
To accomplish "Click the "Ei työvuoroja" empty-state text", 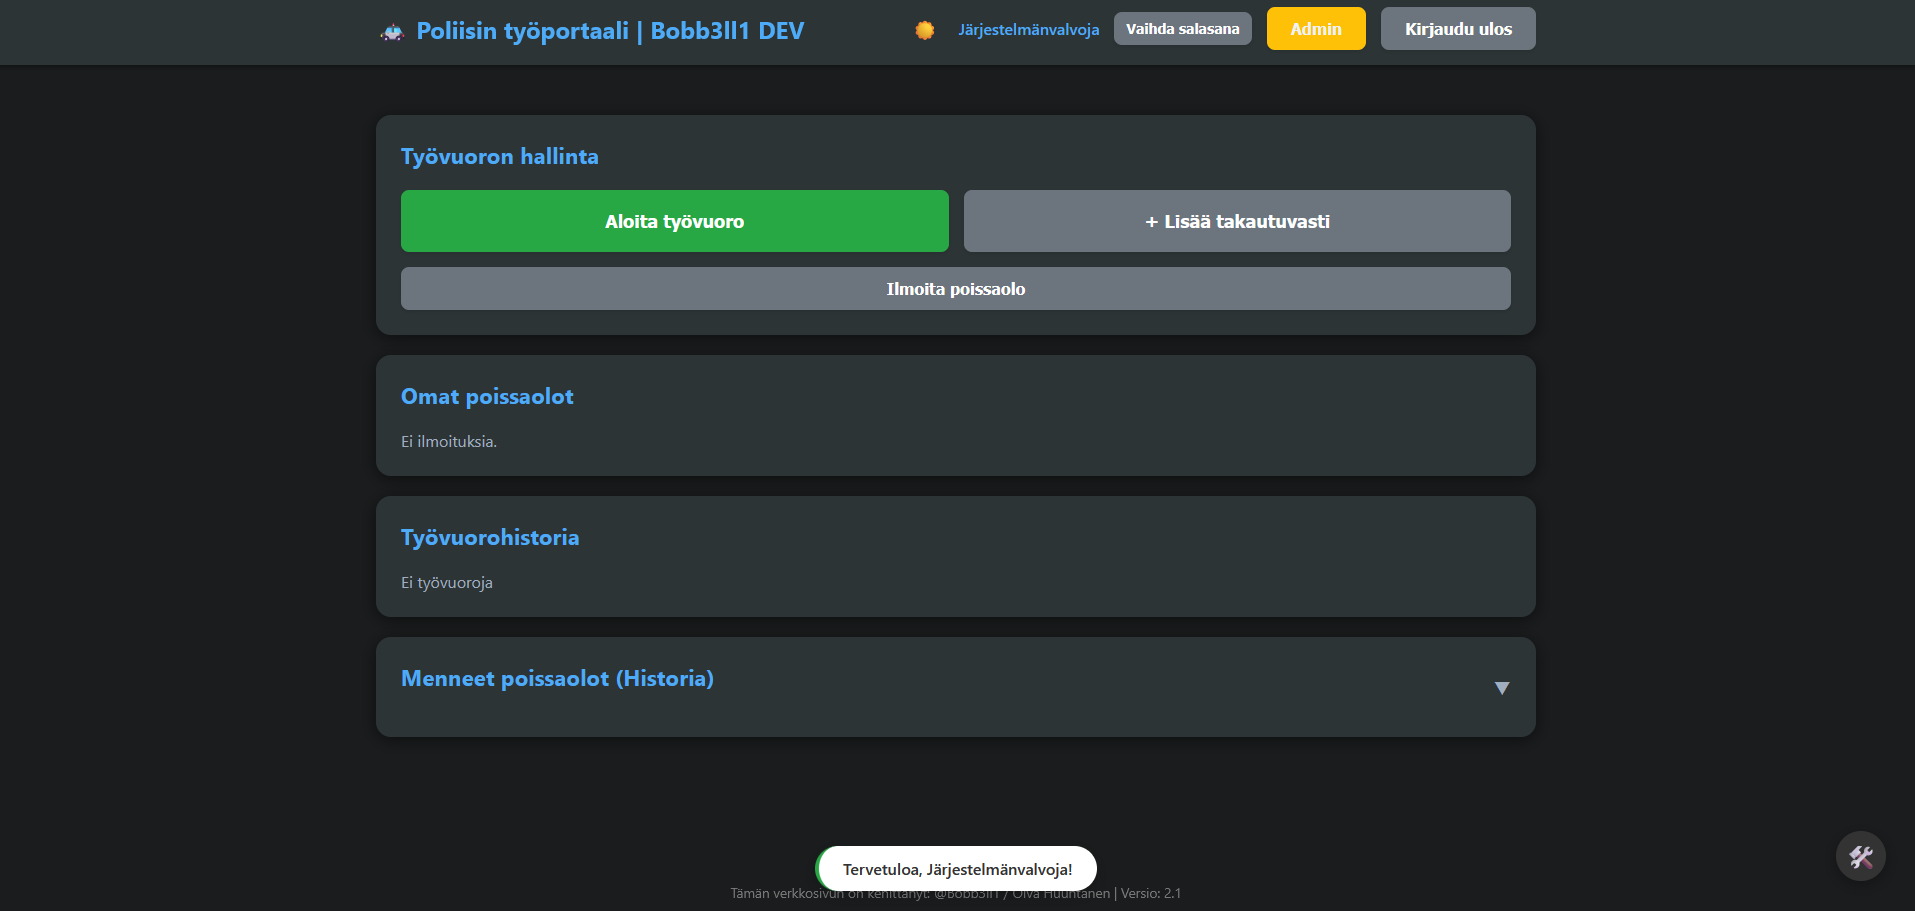I will pos(447,582).
